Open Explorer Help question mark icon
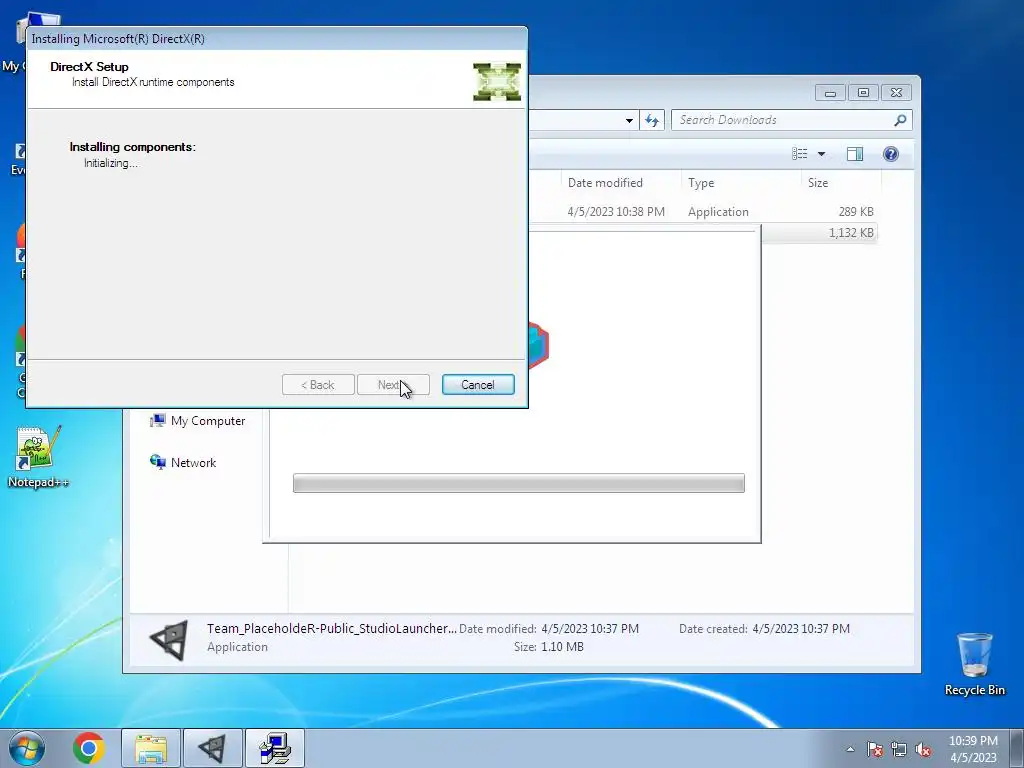1024x768 pixels. (891, 153)
